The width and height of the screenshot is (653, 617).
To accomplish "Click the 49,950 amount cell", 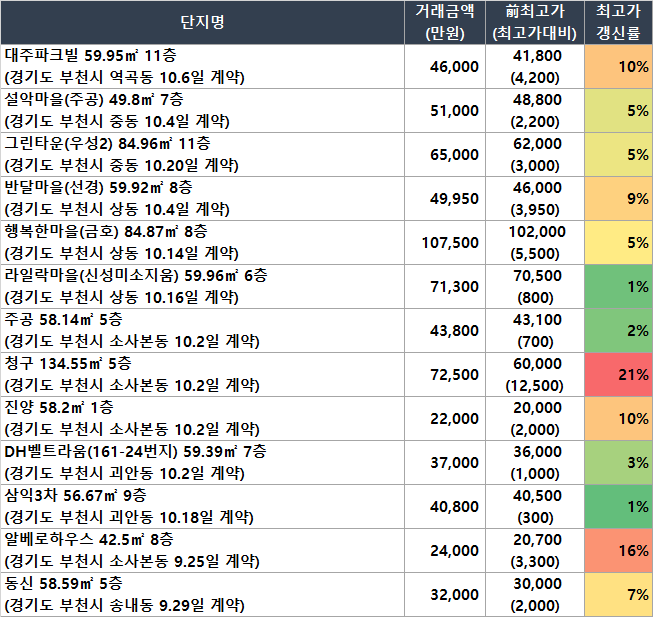I will pos(445,199).
